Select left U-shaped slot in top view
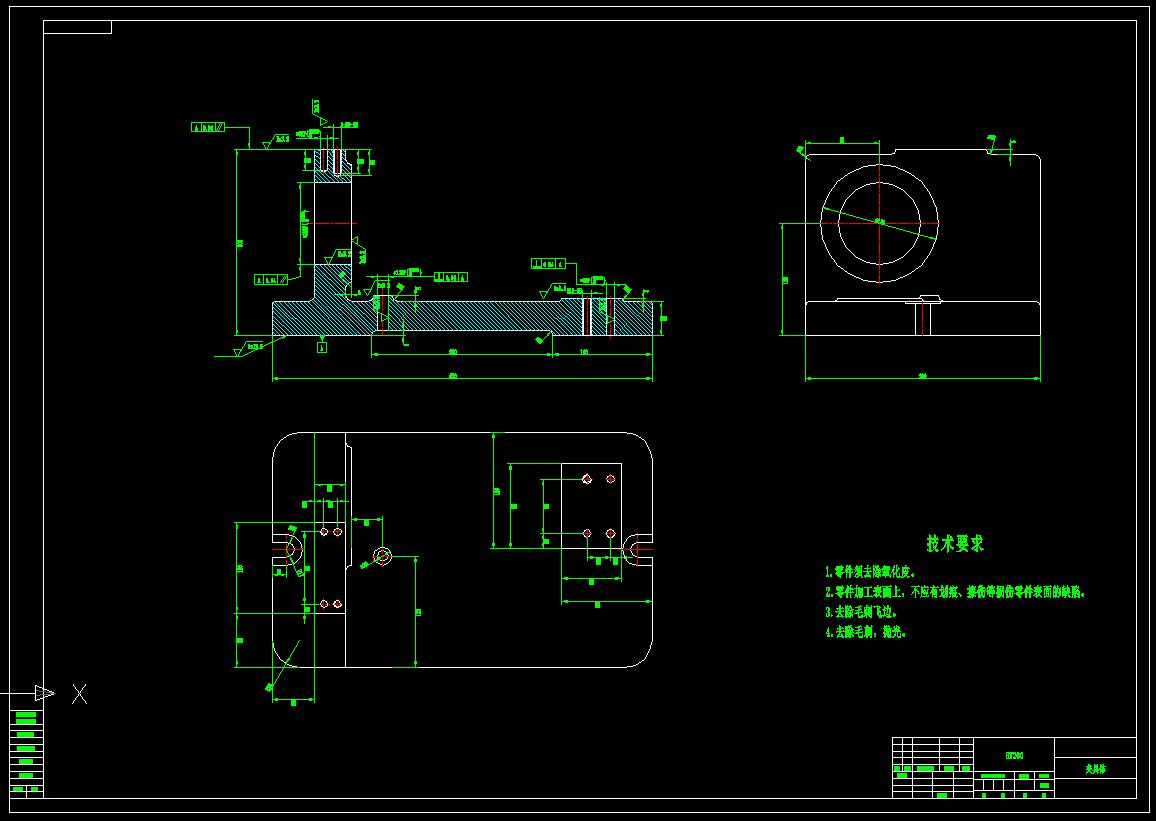The height and width of the screenshot is (821, 1156). 288,550
